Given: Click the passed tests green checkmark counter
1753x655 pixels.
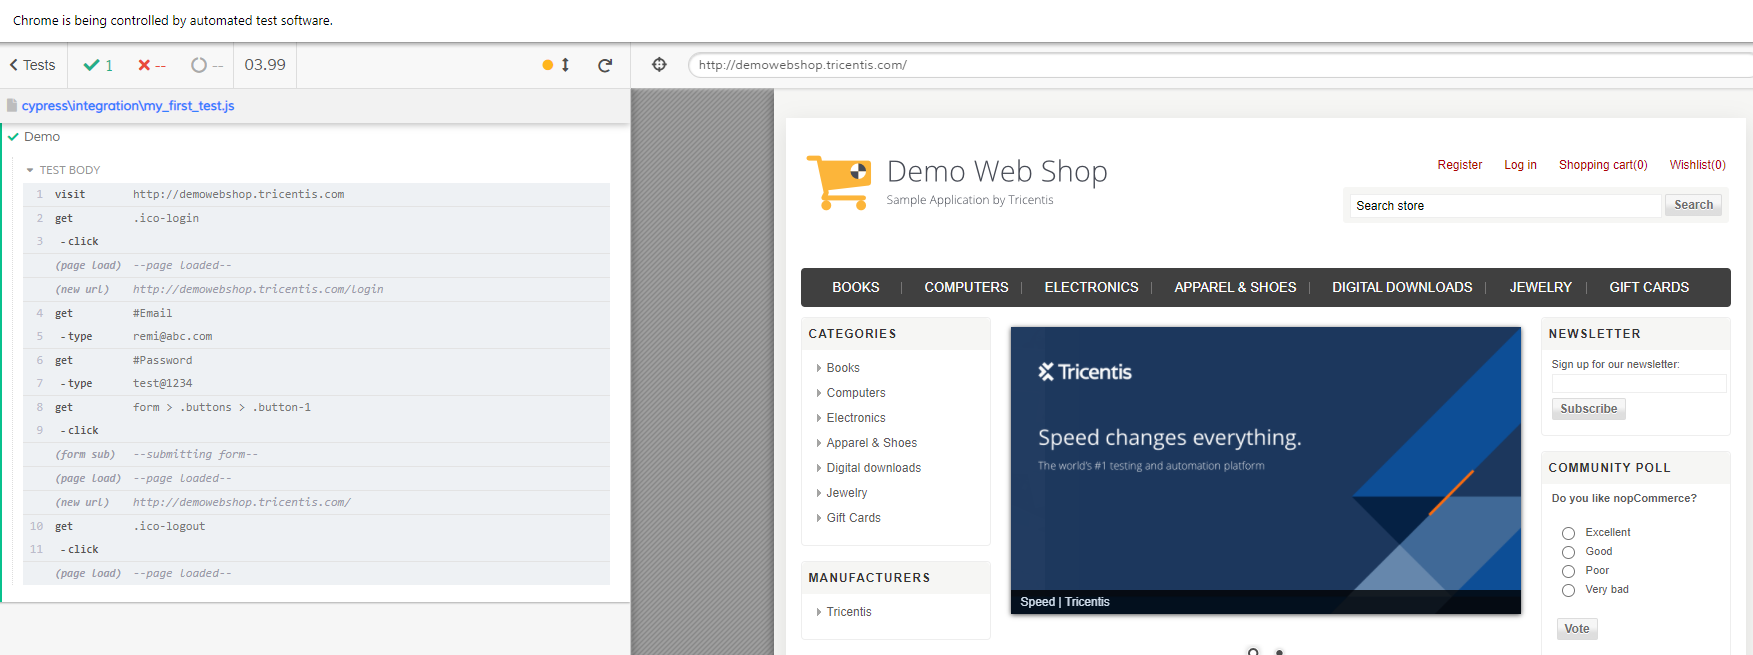Looking at the screenshot, I should [x=98, y=65].
